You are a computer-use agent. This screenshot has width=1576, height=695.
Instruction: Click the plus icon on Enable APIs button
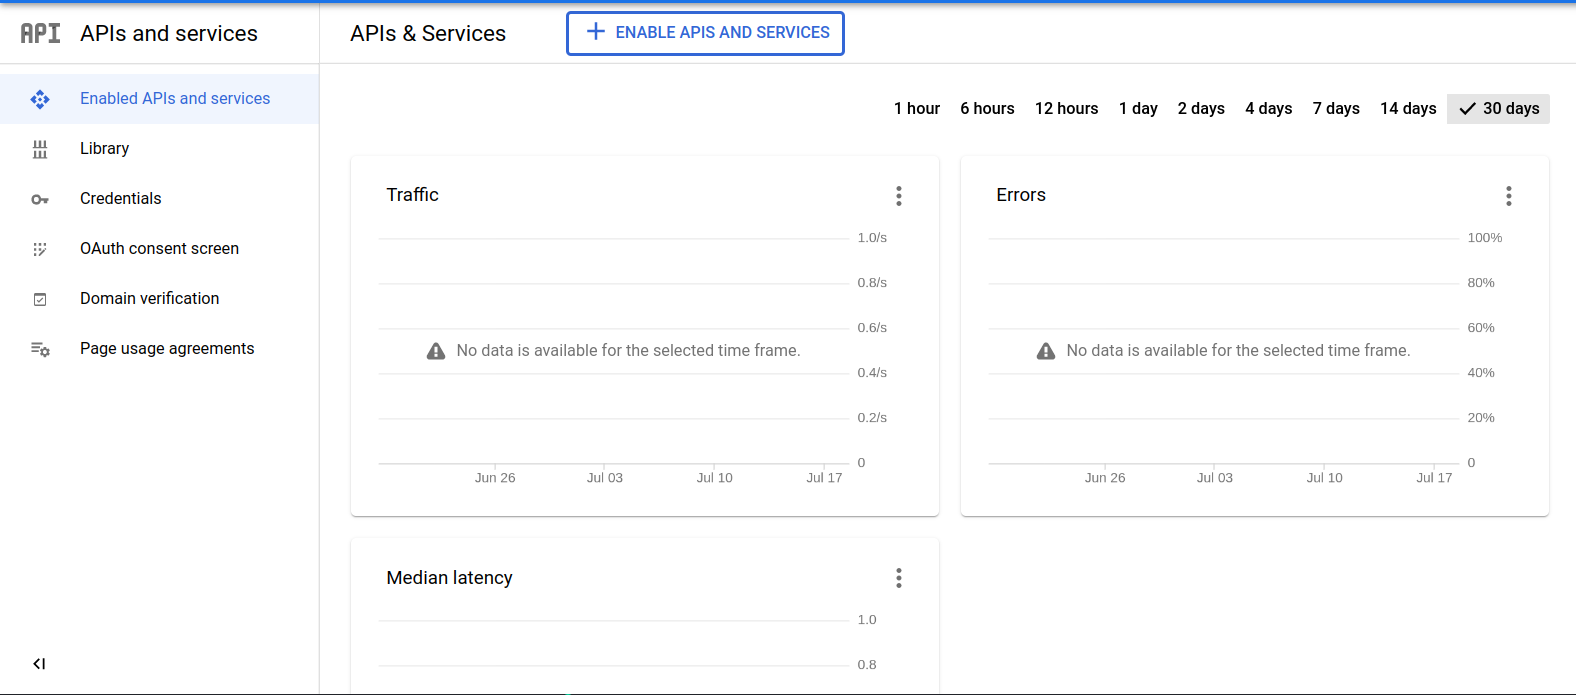coord(596,32)
